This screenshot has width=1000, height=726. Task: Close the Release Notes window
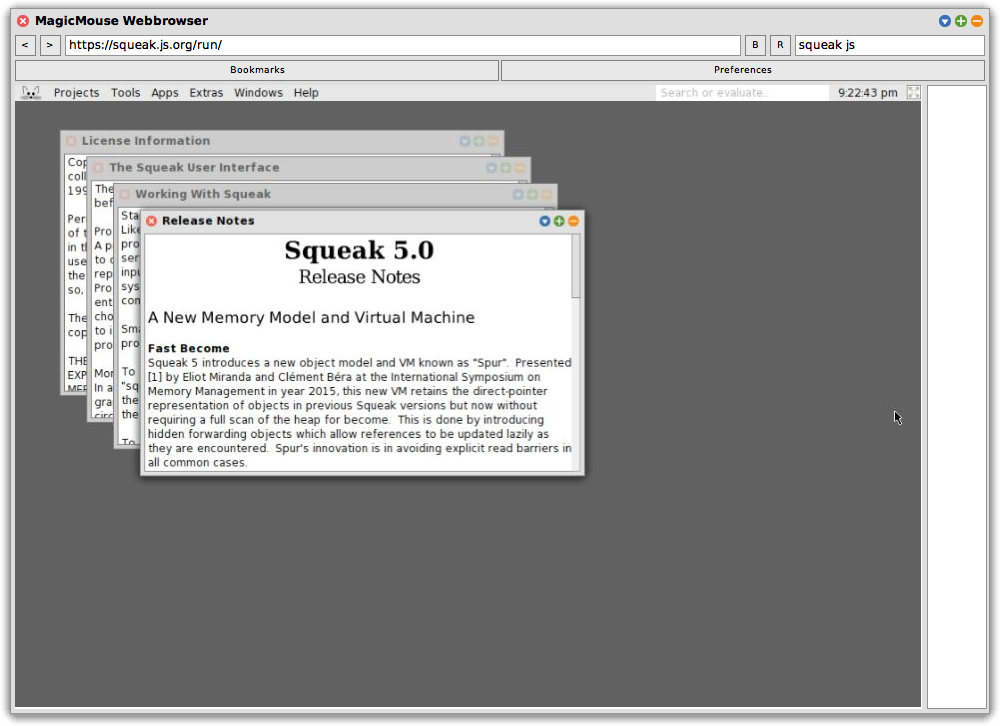click(x=151, y=221)
